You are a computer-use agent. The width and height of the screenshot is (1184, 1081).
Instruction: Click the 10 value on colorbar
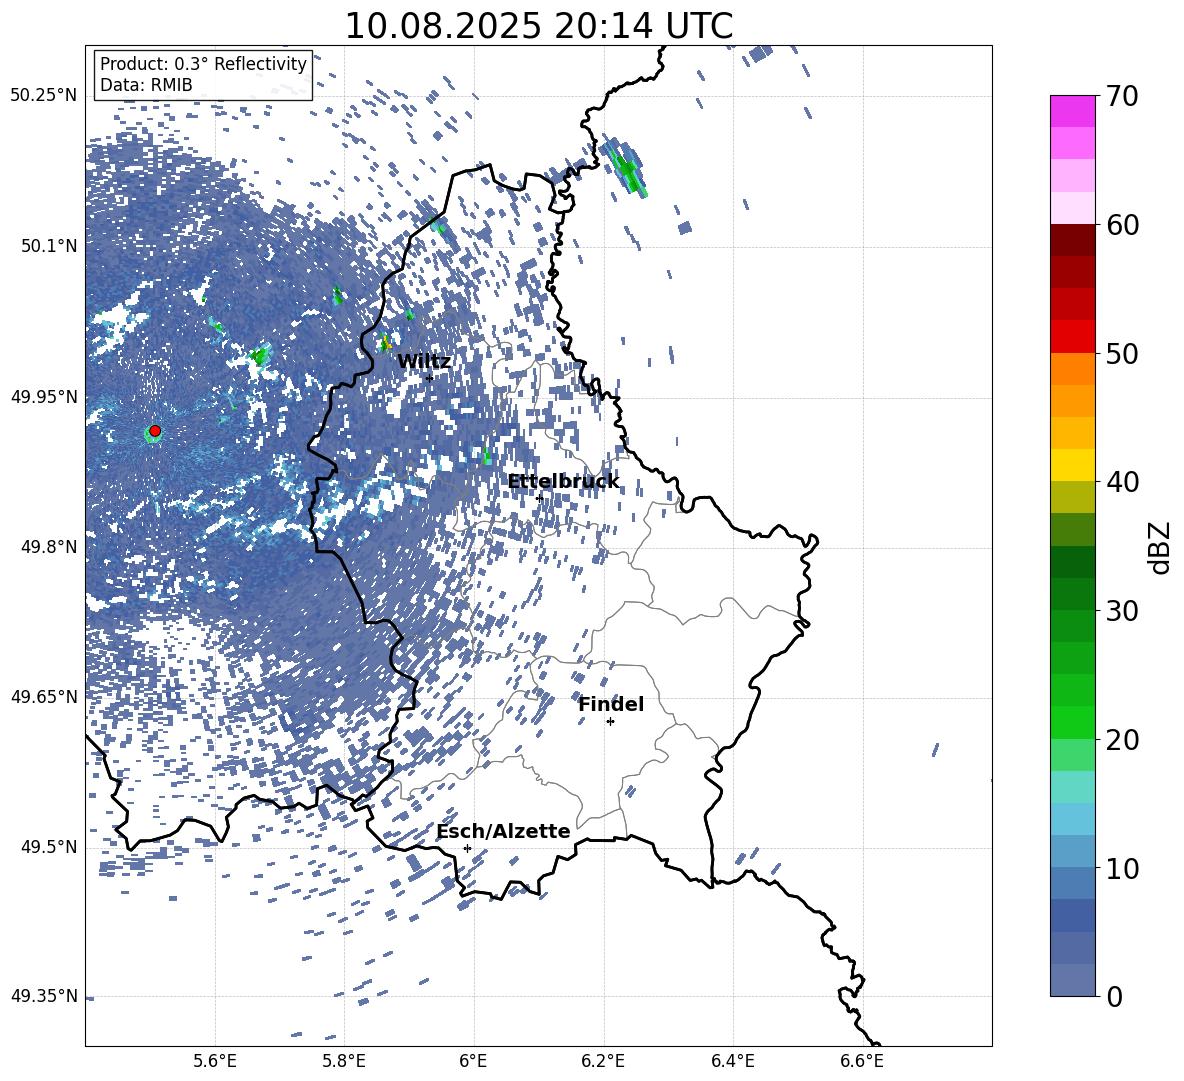tap(1122, 868)
